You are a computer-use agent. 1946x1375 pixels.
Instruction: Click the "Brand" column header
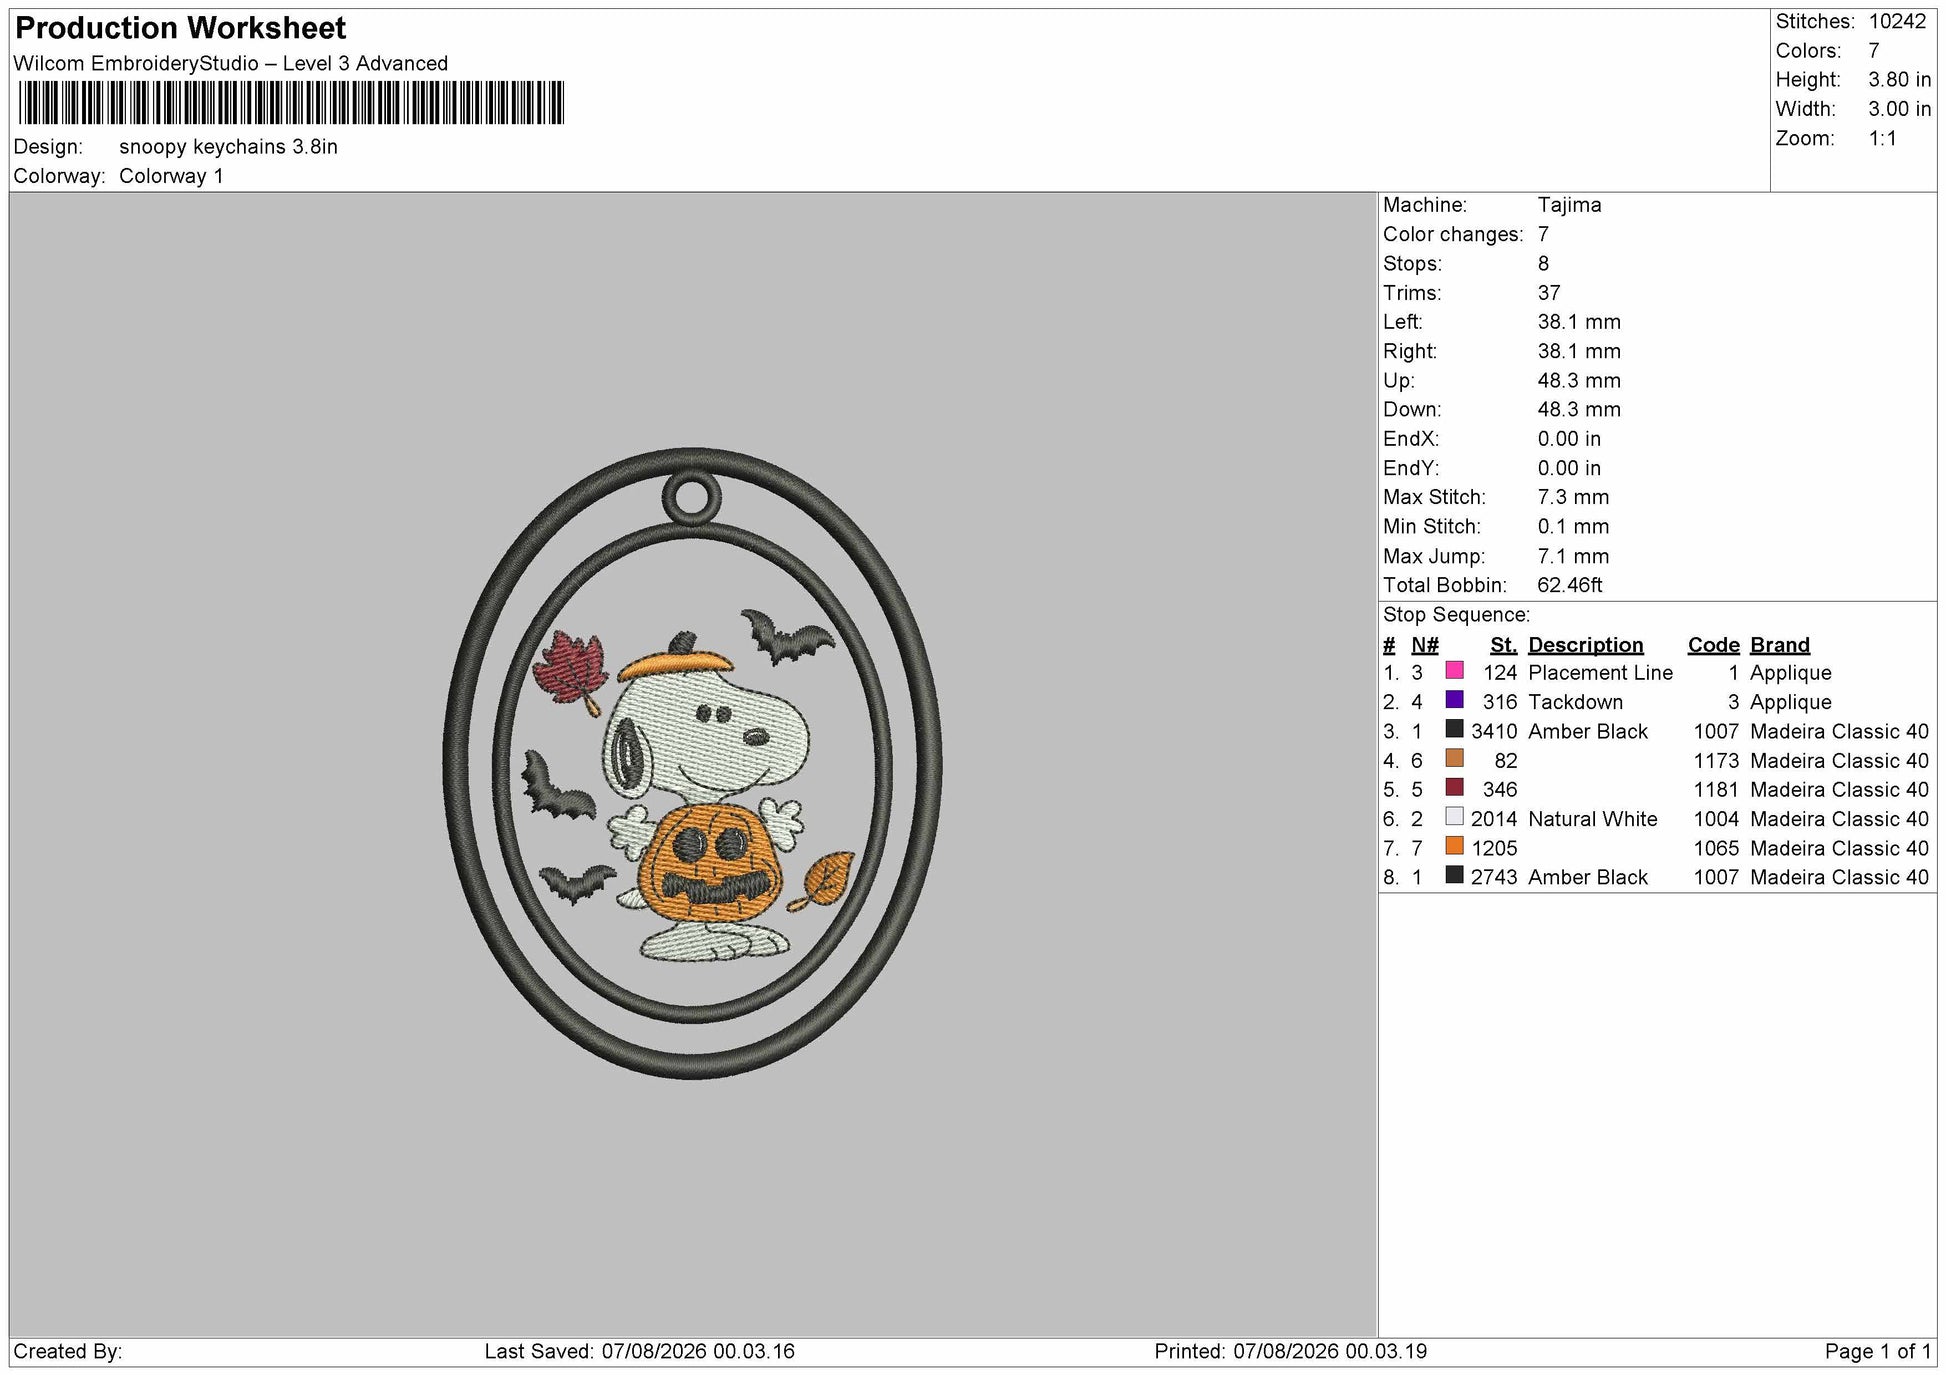(x=1780, y=646)
